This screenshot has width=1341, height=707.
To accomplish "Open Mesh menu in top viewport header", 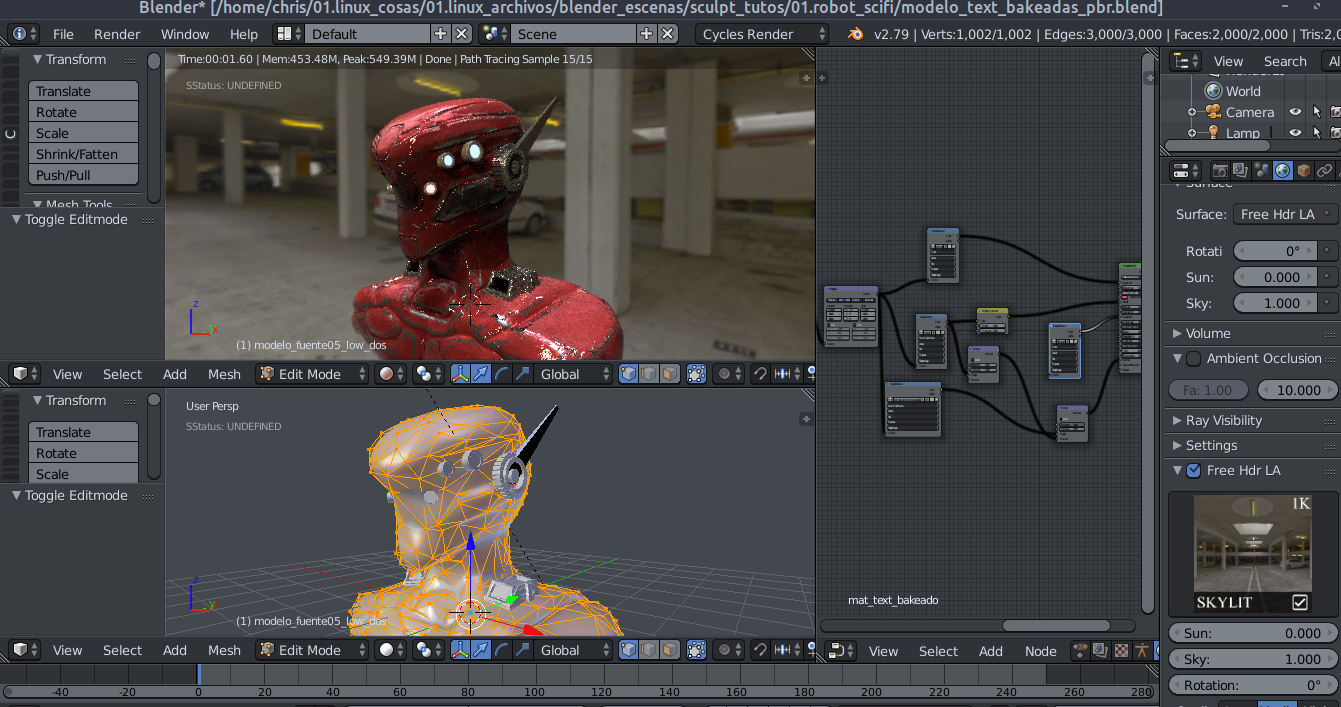I will click(x=224, y=374).
